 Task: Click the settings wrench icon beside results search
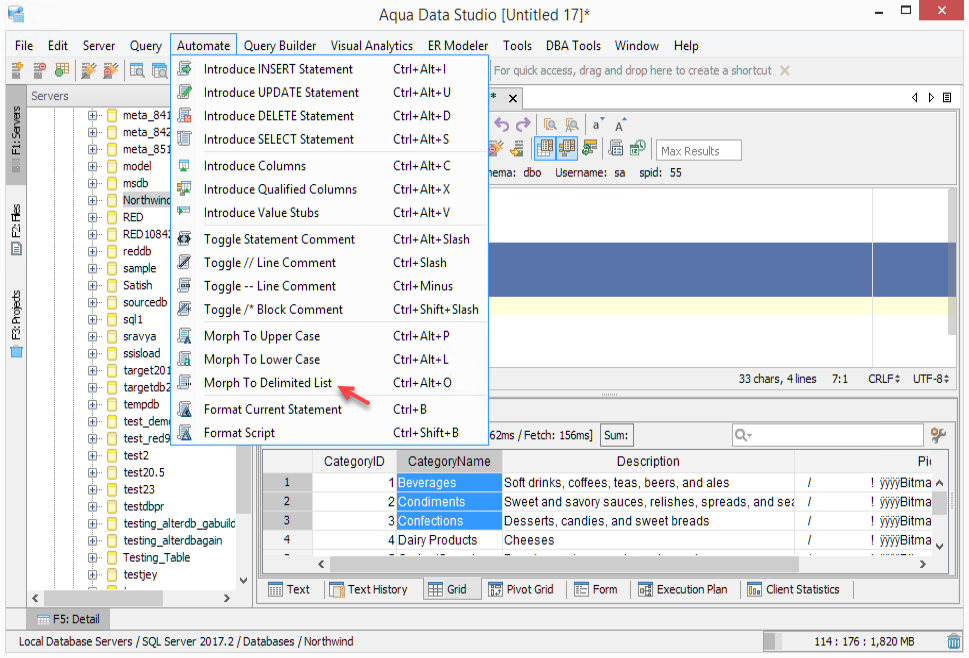click(x=938, y=435)
